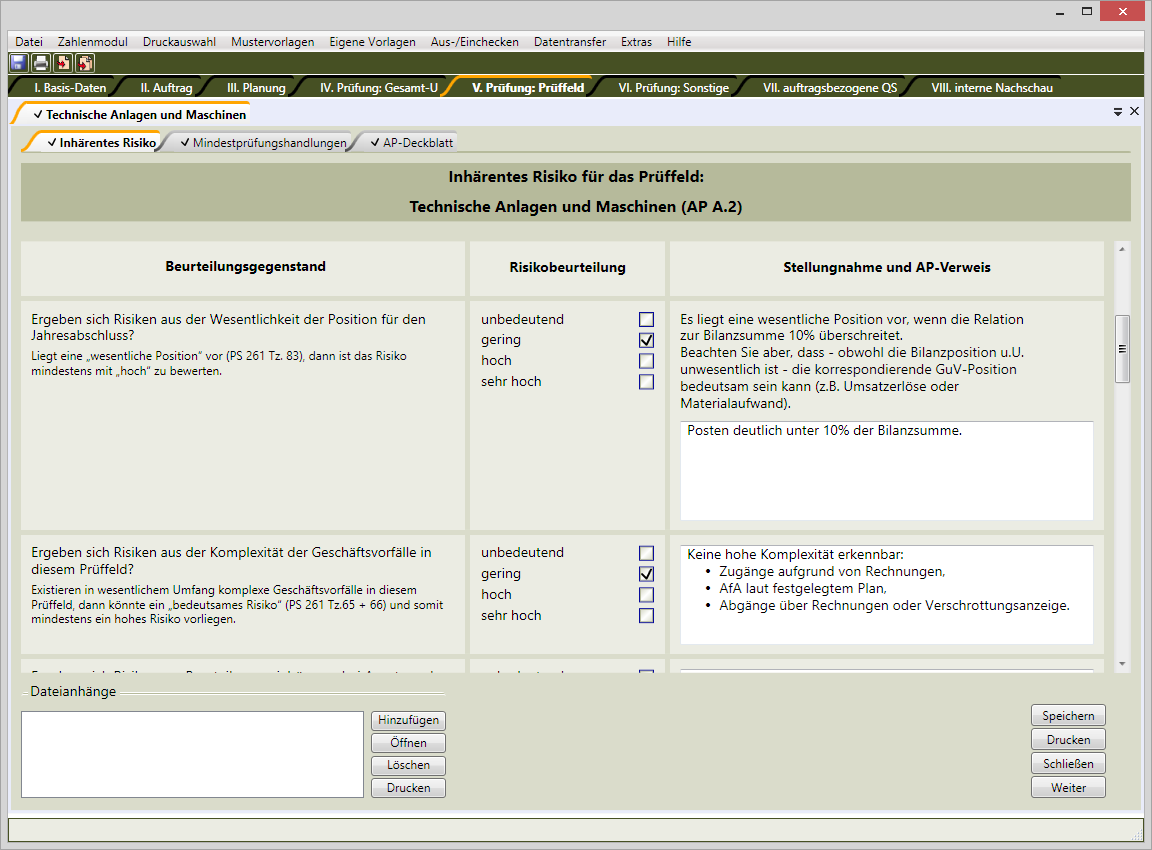Click the multi-document export icon in toolbar
Screen dimensions: 1152x850
pyautogui.click(x=85, y=63)
